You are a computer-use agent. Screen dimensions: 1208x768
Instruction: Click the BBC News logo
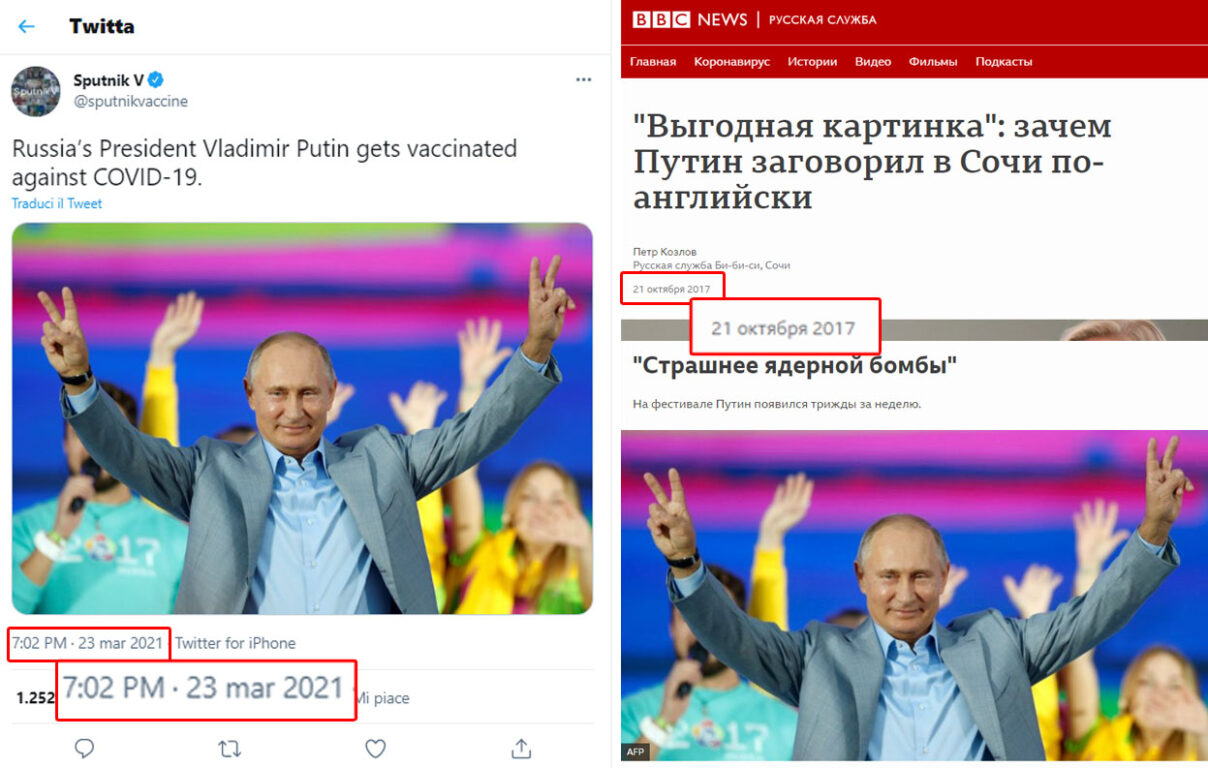(x=690, y=19)
